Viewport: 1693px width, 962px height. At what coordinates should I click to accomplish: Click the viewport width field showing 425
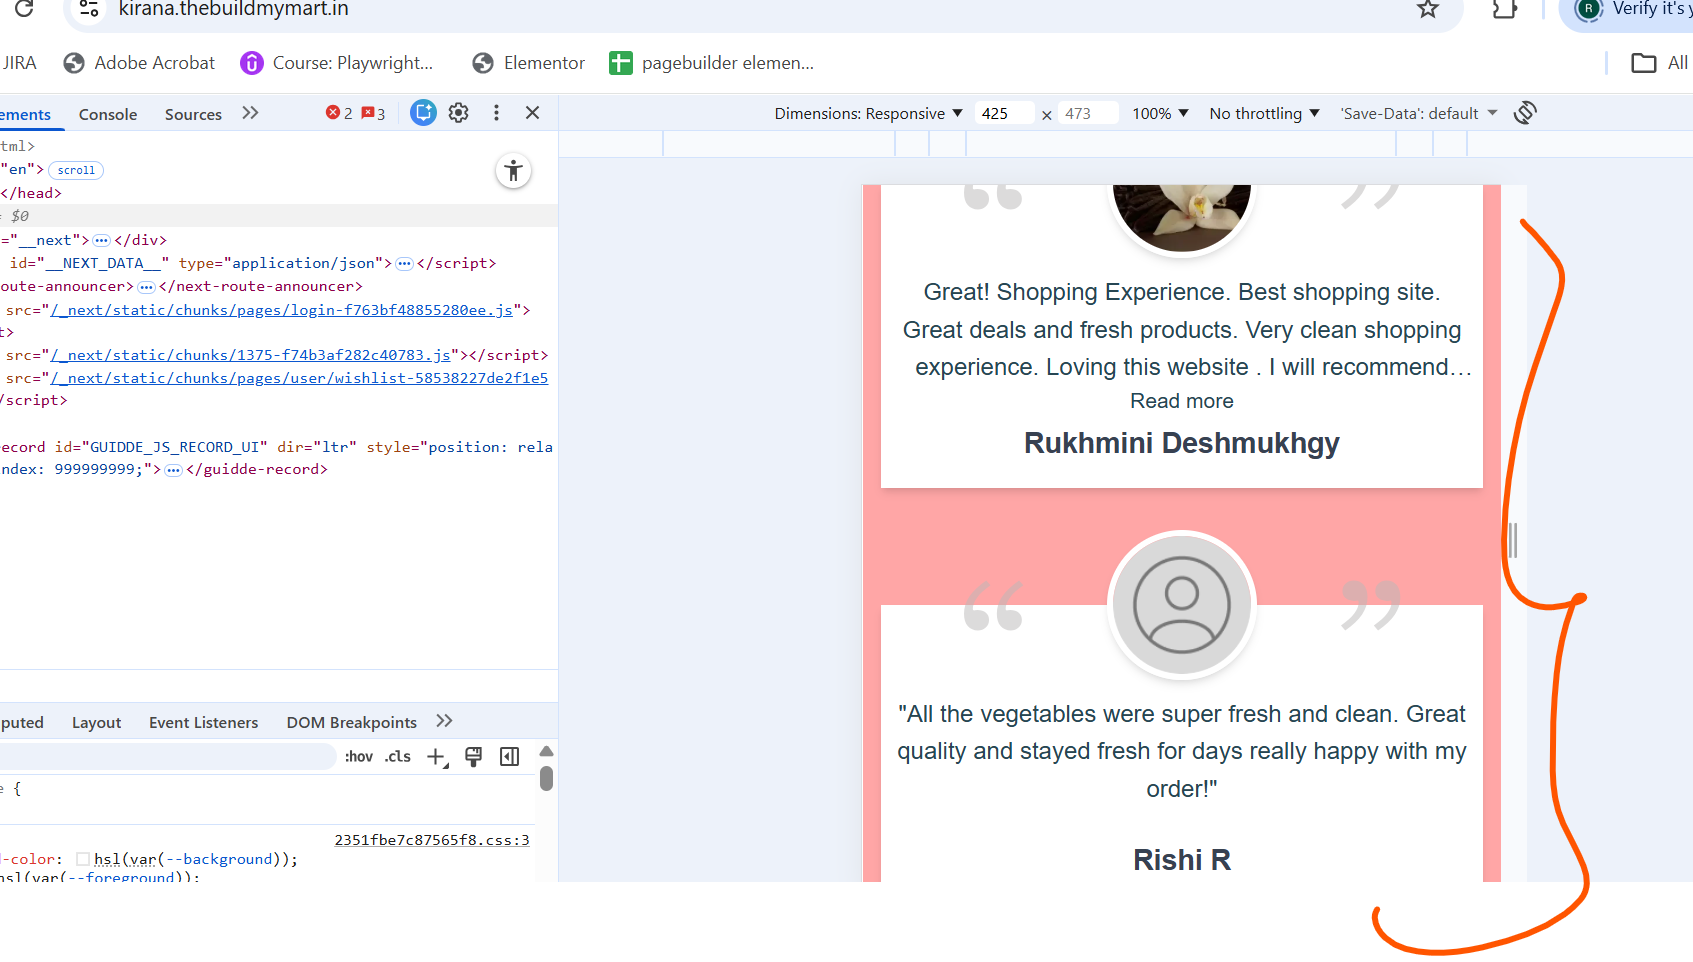[1004, 114]
